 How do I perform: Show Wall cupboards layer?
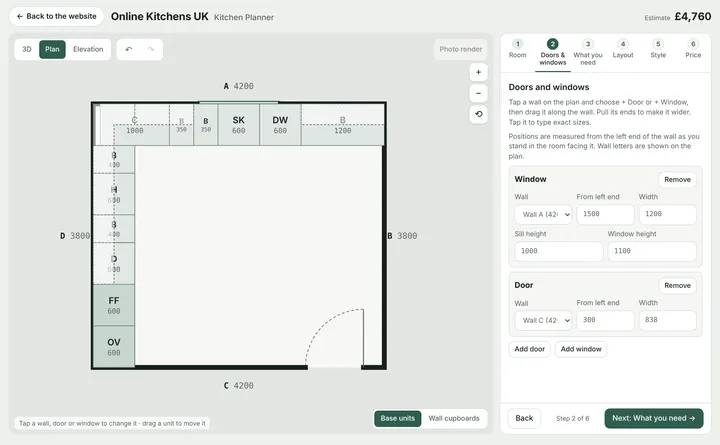coord(454,418)
